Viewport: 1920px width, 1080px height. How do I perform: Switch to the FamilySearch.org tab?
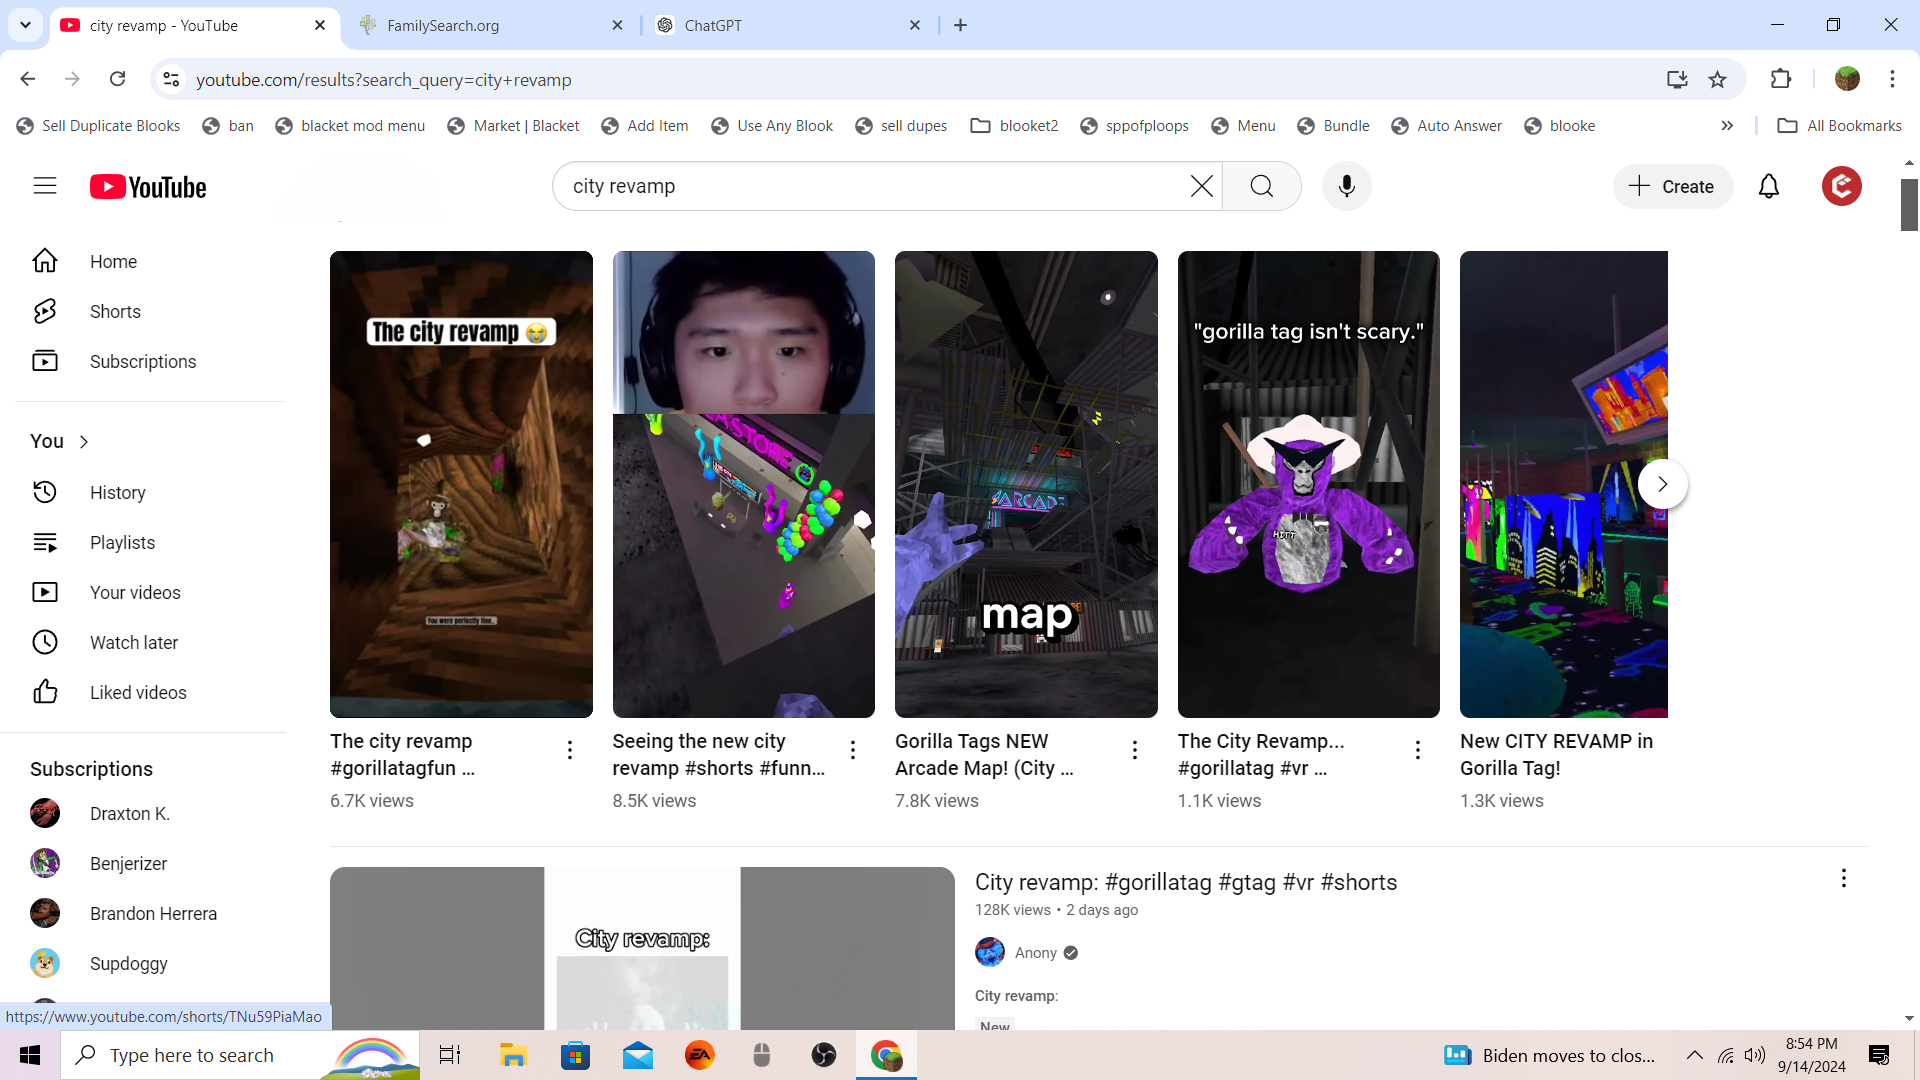click(x=443, y=25)
